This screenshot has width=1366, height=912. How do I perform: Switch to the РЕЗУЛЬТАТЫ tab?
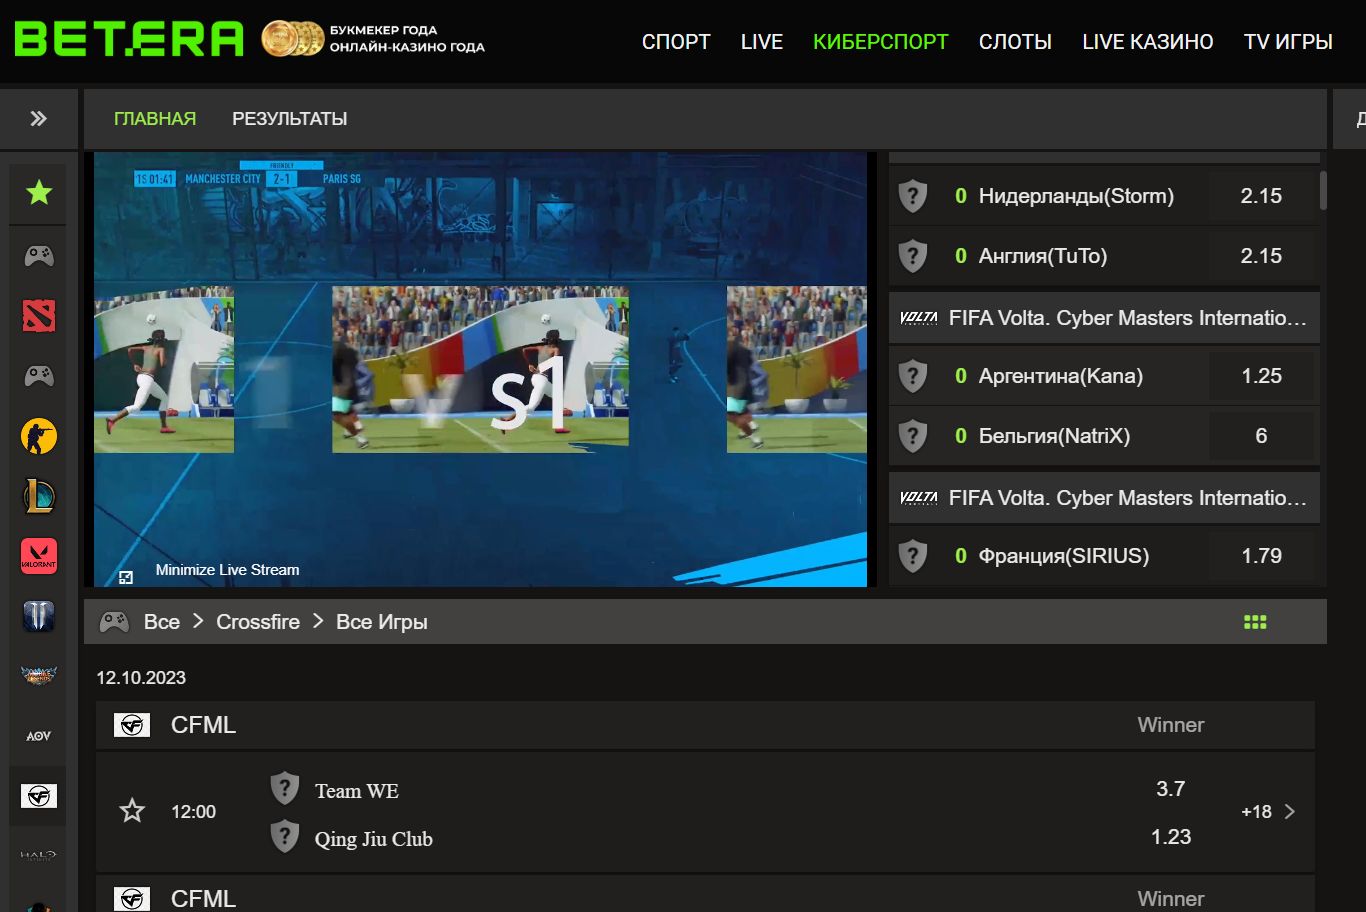point(290,119)
